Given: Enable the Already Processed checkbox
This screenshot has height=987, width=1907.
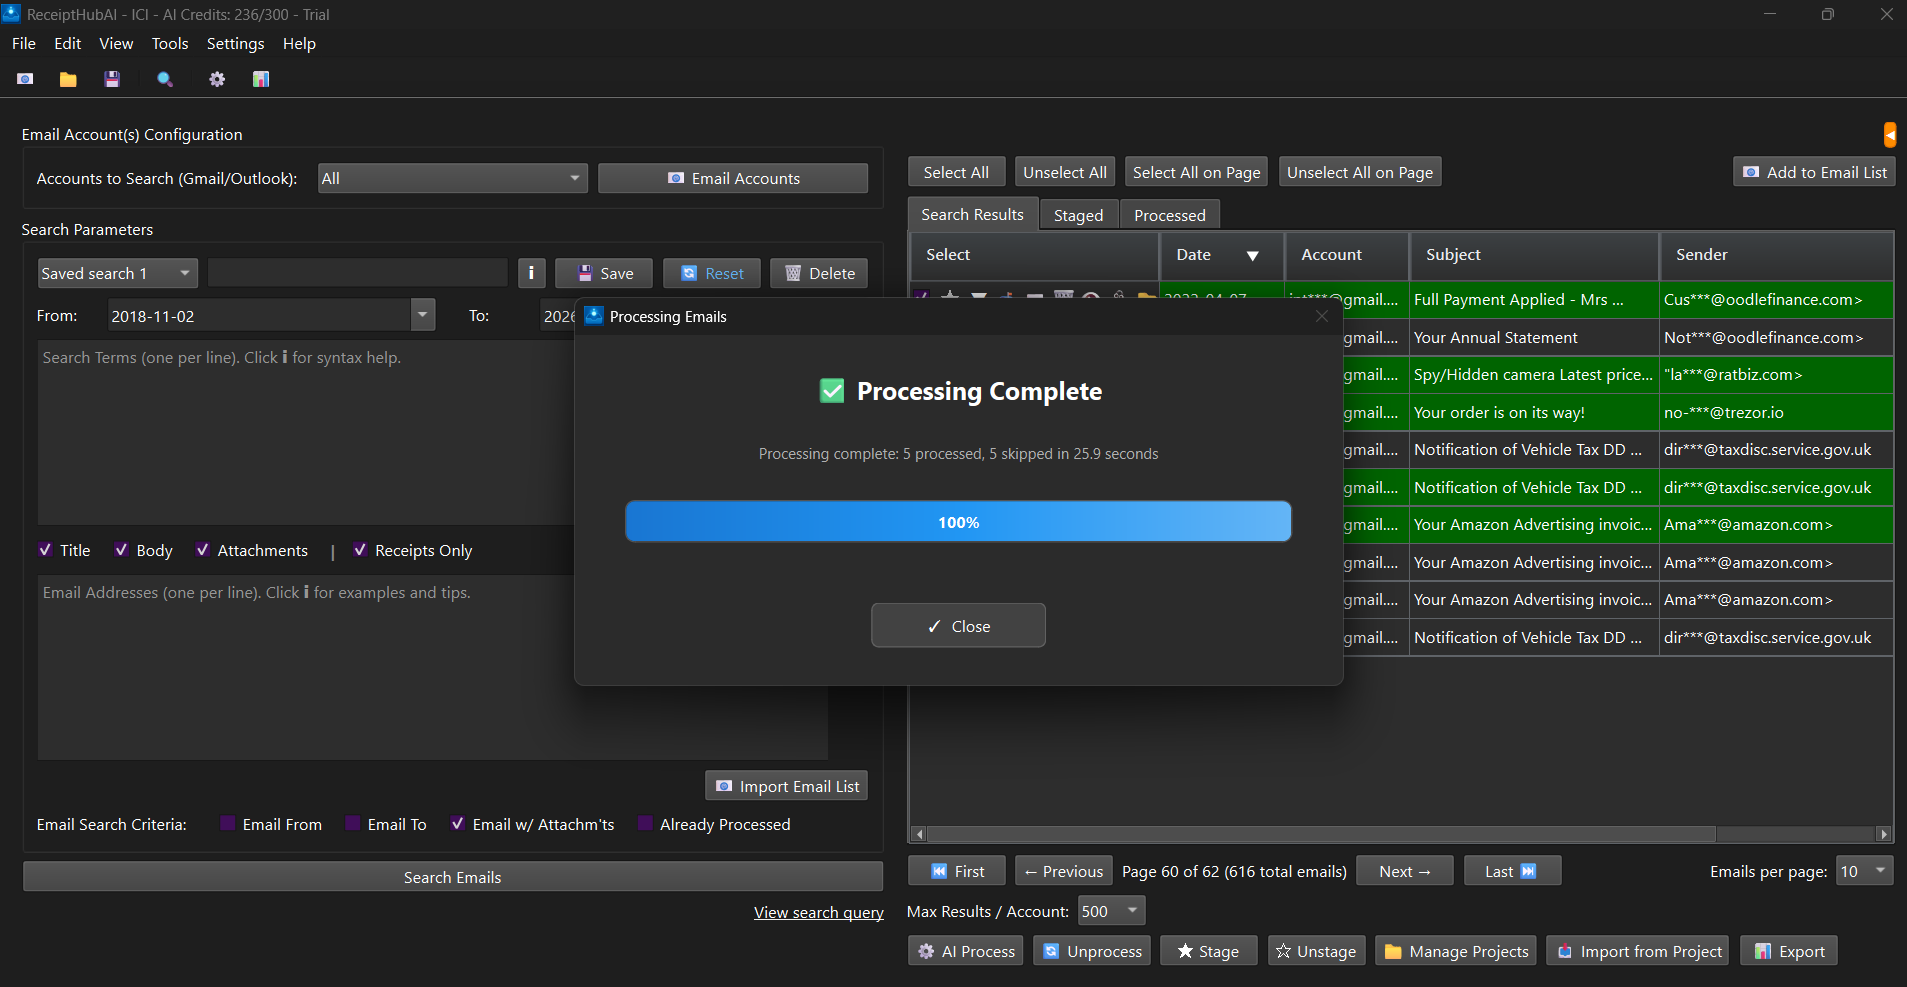Looking at the screenshot, I should tap(645, 824).
